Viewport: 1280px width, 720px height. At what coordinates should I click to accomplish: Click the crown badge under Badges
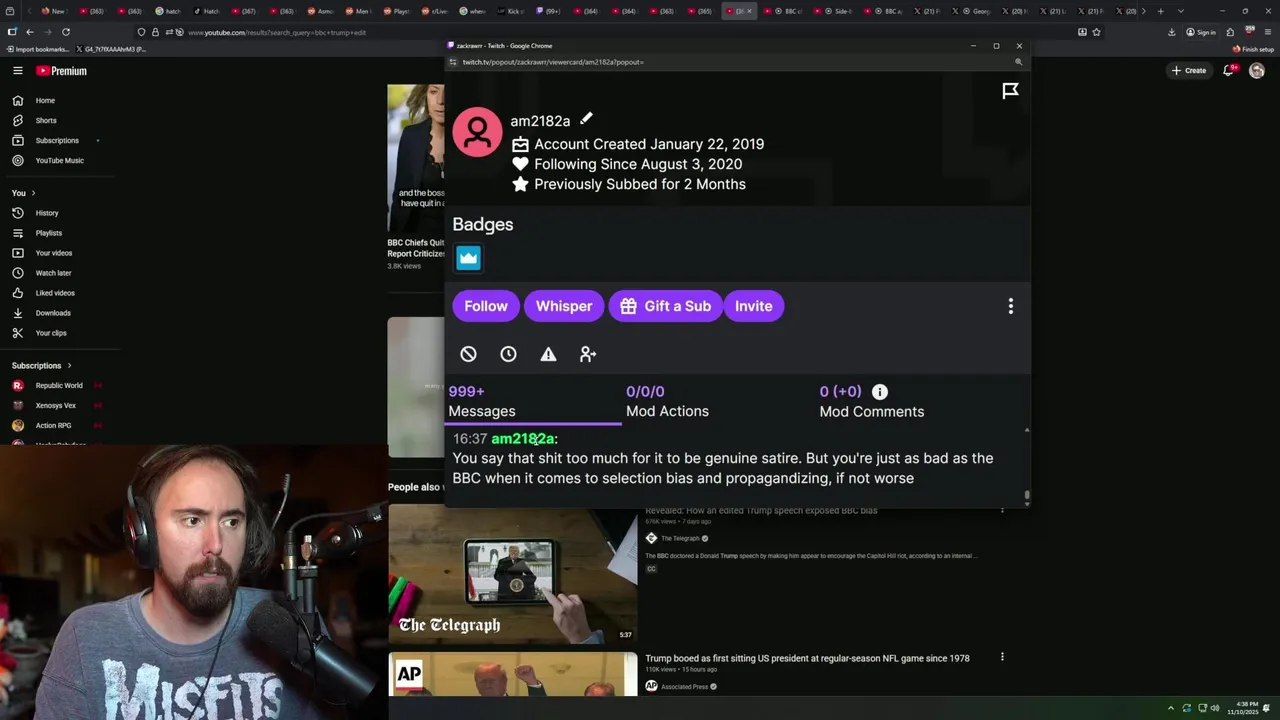point(468,258)
